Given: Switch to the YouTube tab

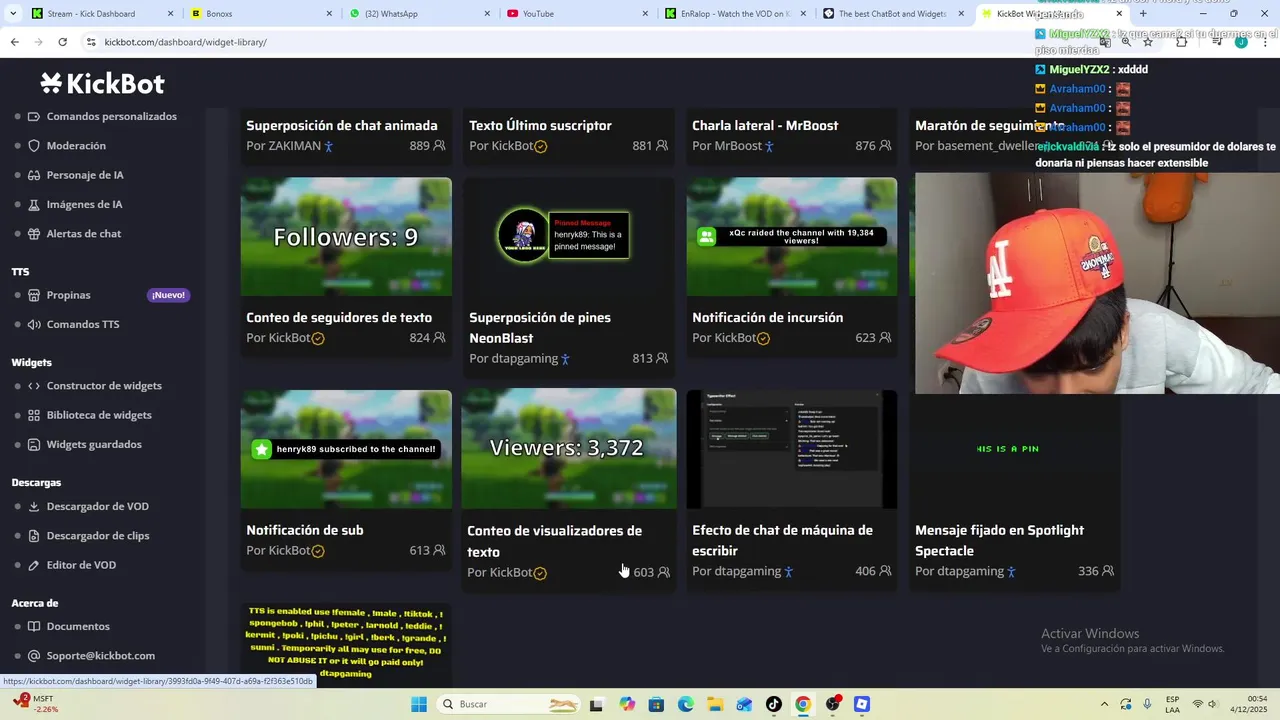Looking at the screenshot, I should 578,14.
